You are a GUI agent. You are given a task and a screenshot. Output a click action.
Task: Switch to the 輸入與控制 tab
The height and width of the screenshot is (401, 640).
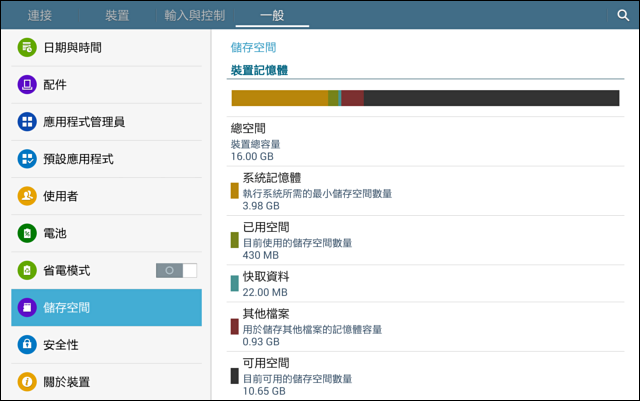(x=195, y=16)
